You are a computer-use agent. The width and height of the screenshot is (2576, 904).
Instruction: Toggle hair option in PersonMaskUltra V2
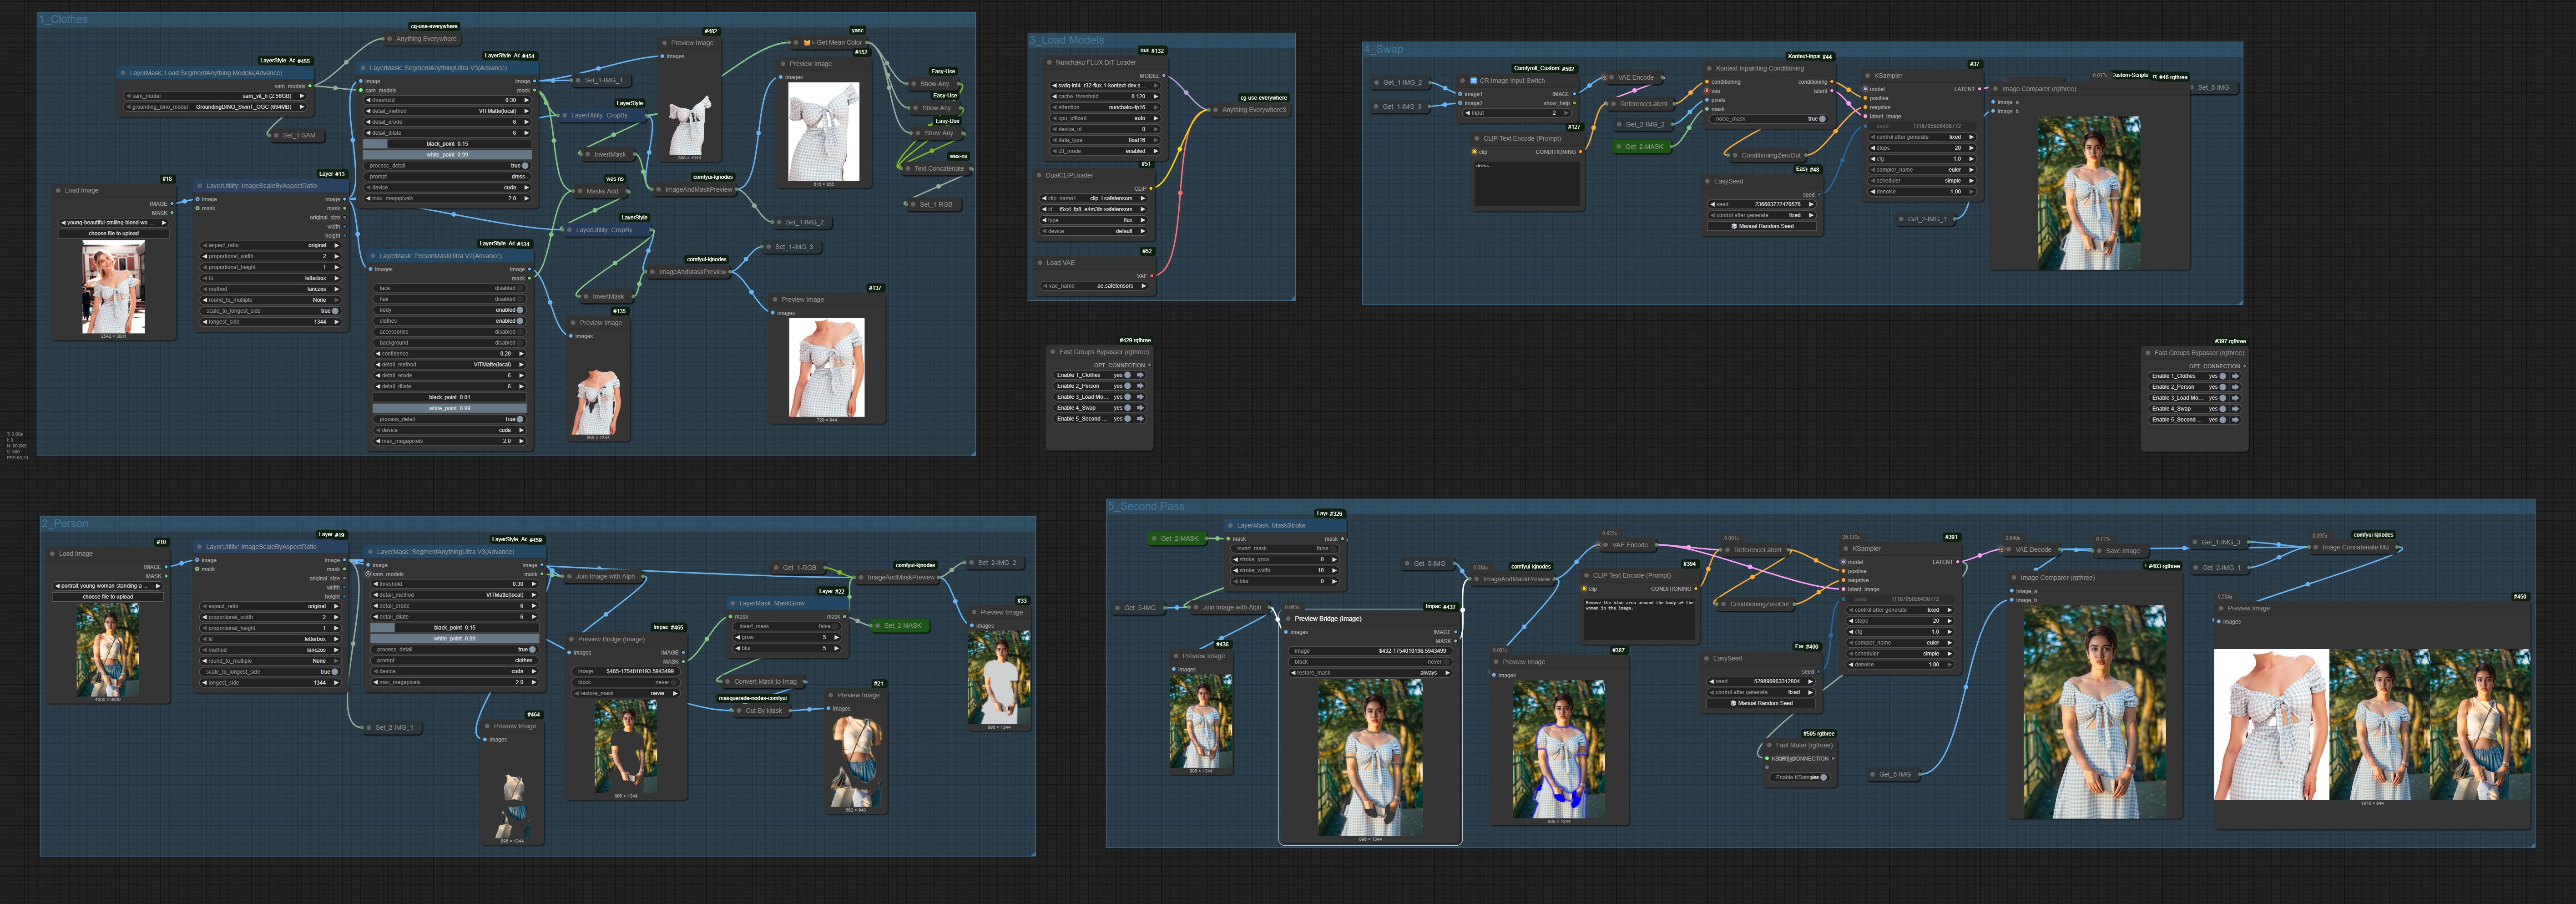[x=449, y=299]
